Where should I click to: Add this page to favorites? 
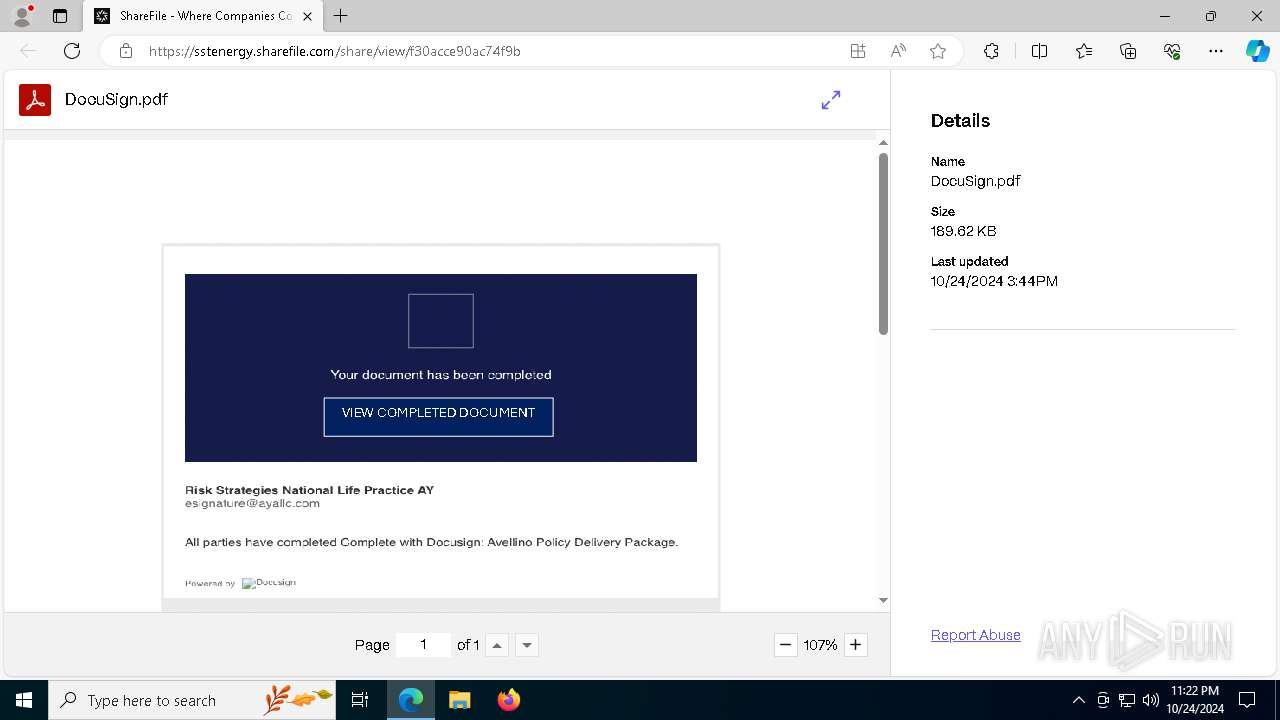pyautogui.click(x=938, y=51)
